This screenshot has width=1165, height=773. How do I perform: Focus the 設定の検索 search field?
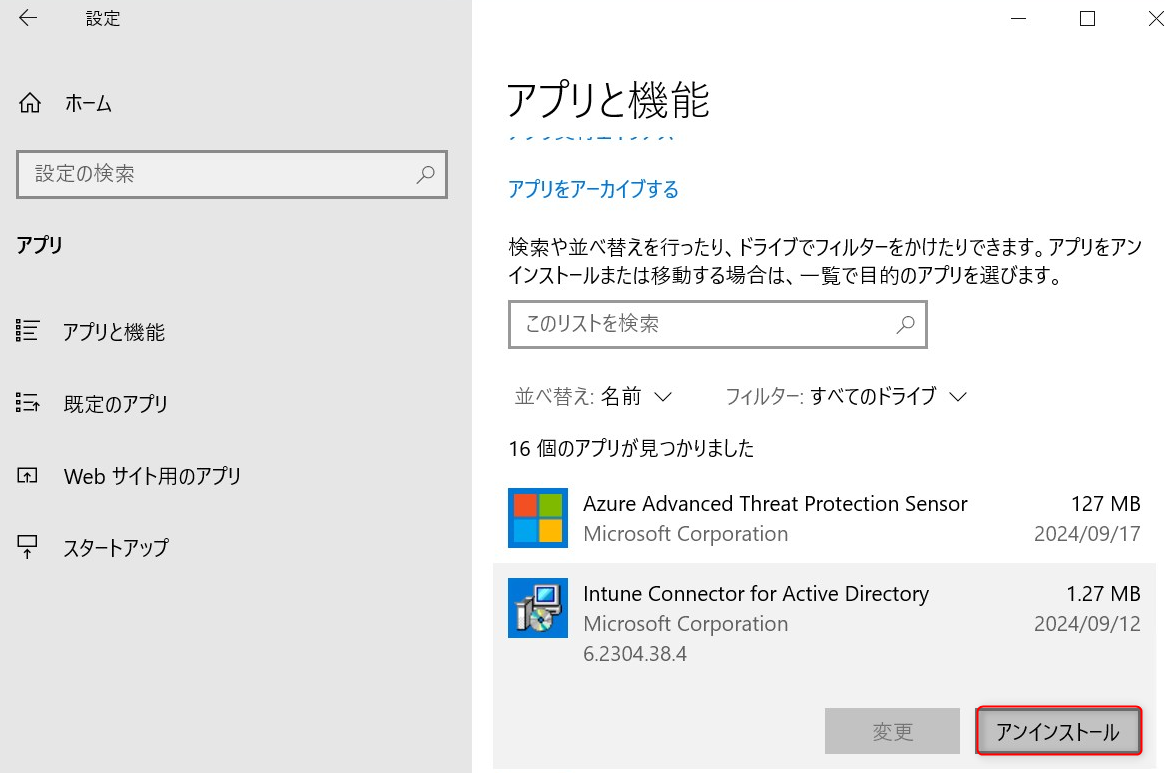click(232, 175)
